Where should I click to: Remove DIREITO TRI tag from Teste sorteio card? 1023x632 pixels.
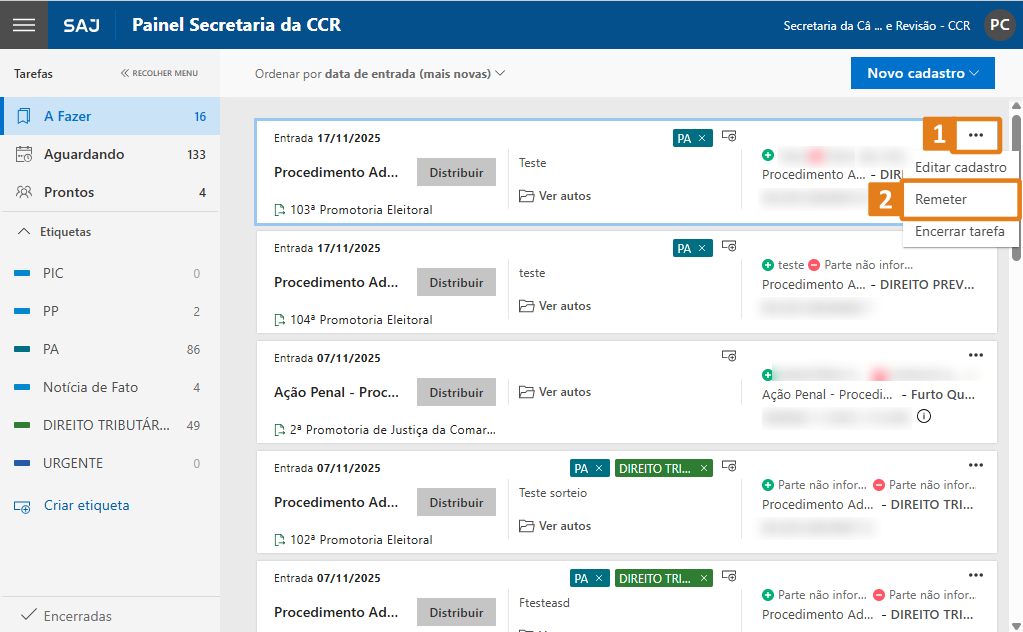704,468
